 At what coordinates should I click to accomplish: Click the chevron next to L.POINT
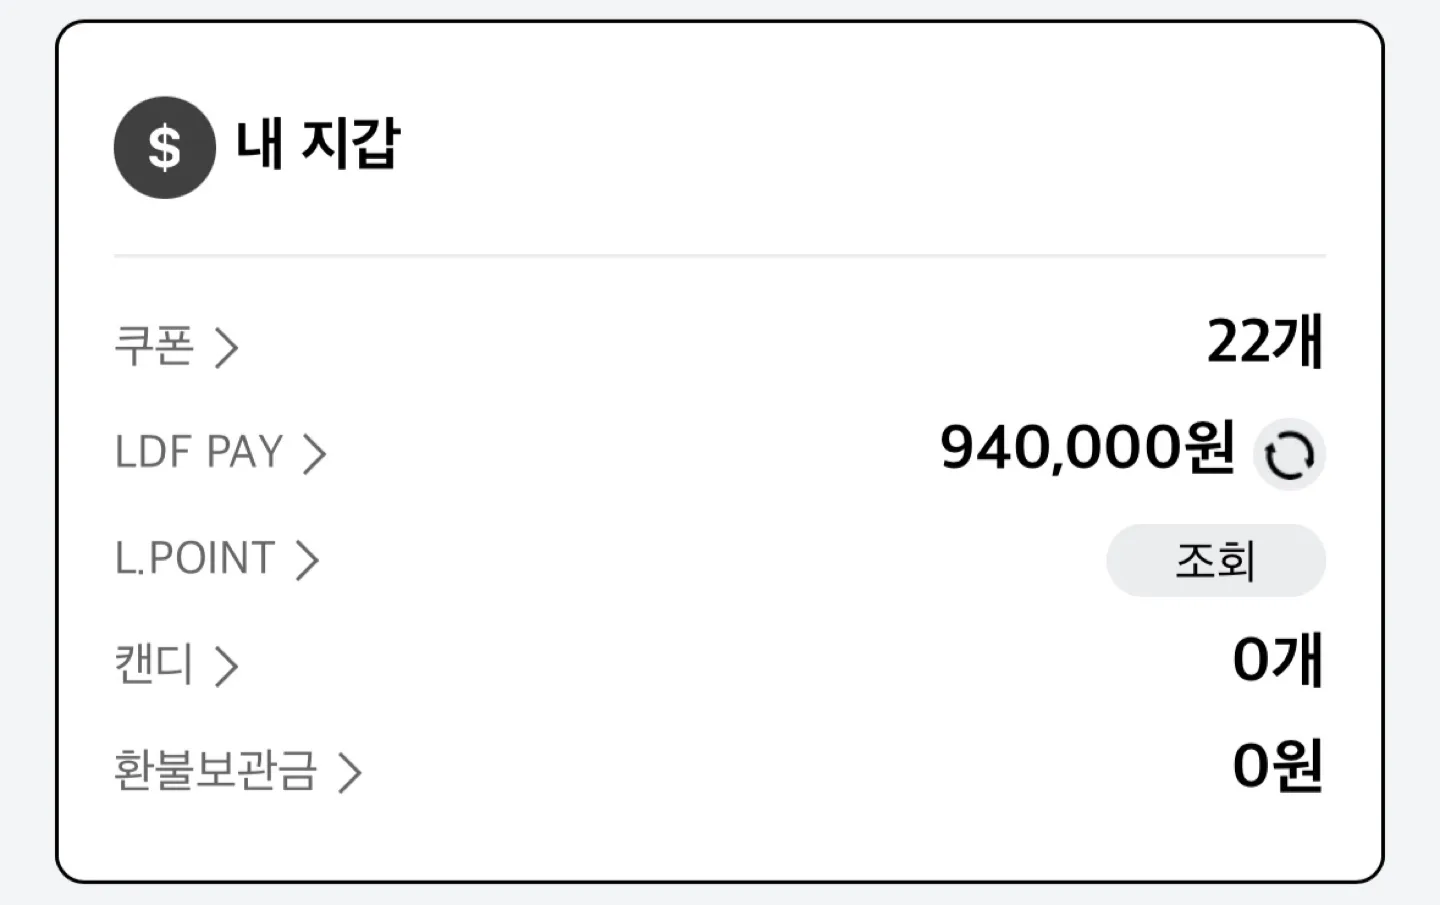click(307, 560)
